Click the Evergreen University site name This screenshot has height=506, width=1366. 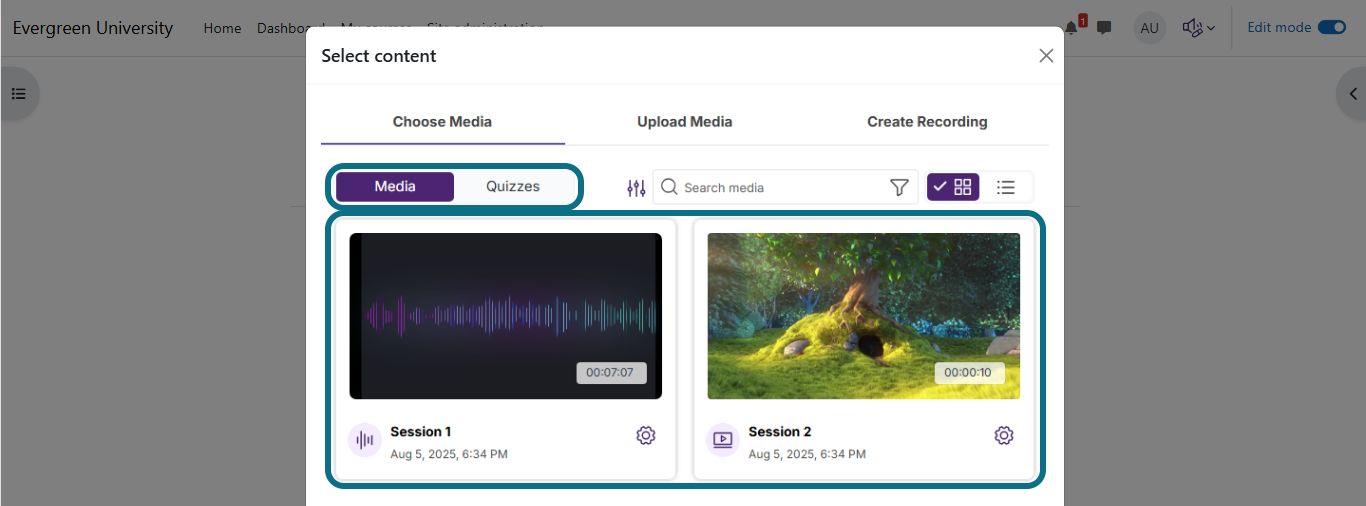coord(93,28)
